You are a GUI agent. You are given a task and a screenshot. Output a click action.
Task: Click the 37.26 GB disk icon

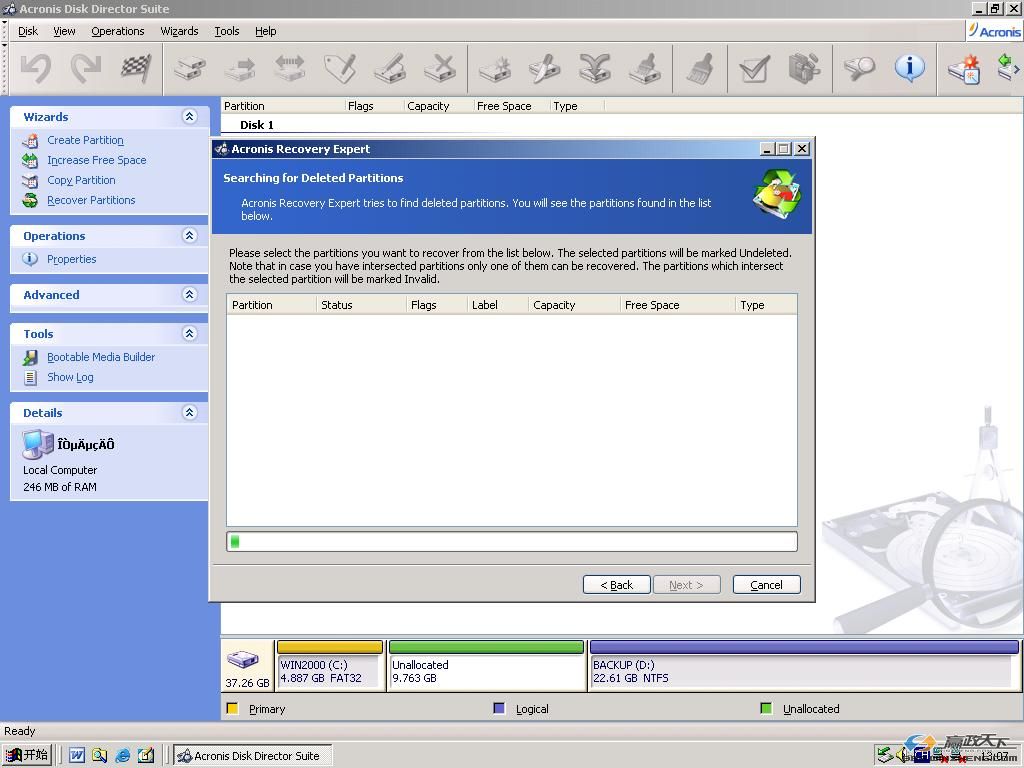click(243, 659)
